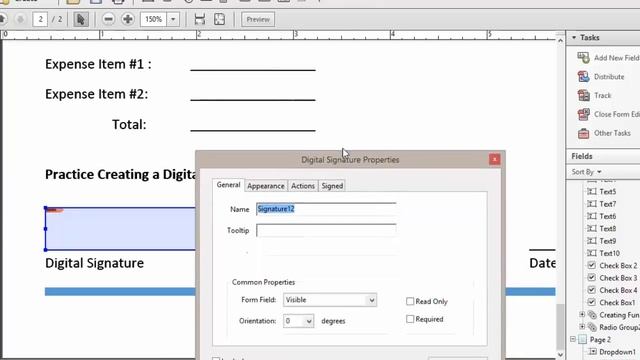The image size is (640, 360).
Task: Click the 150% zoom value field
Action: 153,19
